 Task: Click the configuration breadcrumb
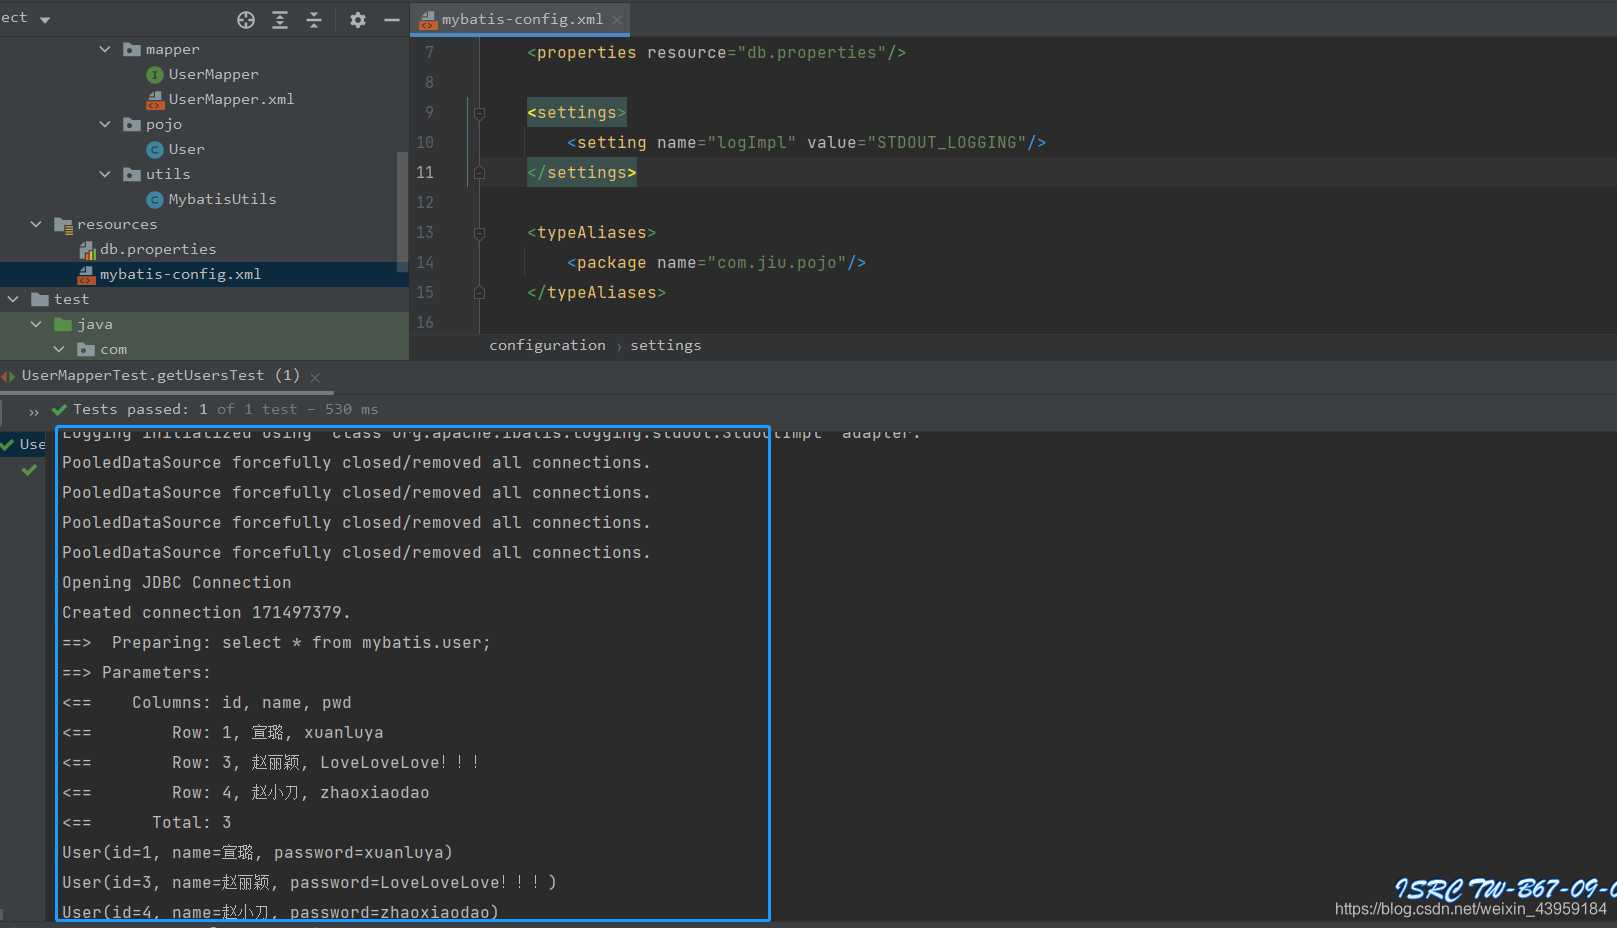547,345
